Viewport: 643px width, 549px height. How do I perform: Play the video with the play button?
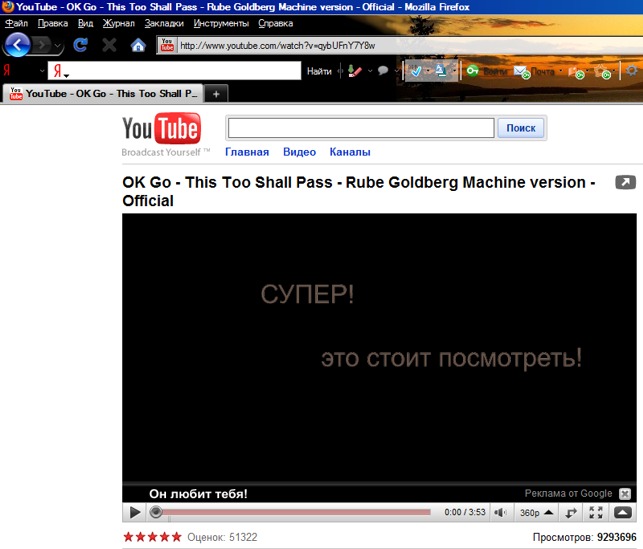click(135, 513)
